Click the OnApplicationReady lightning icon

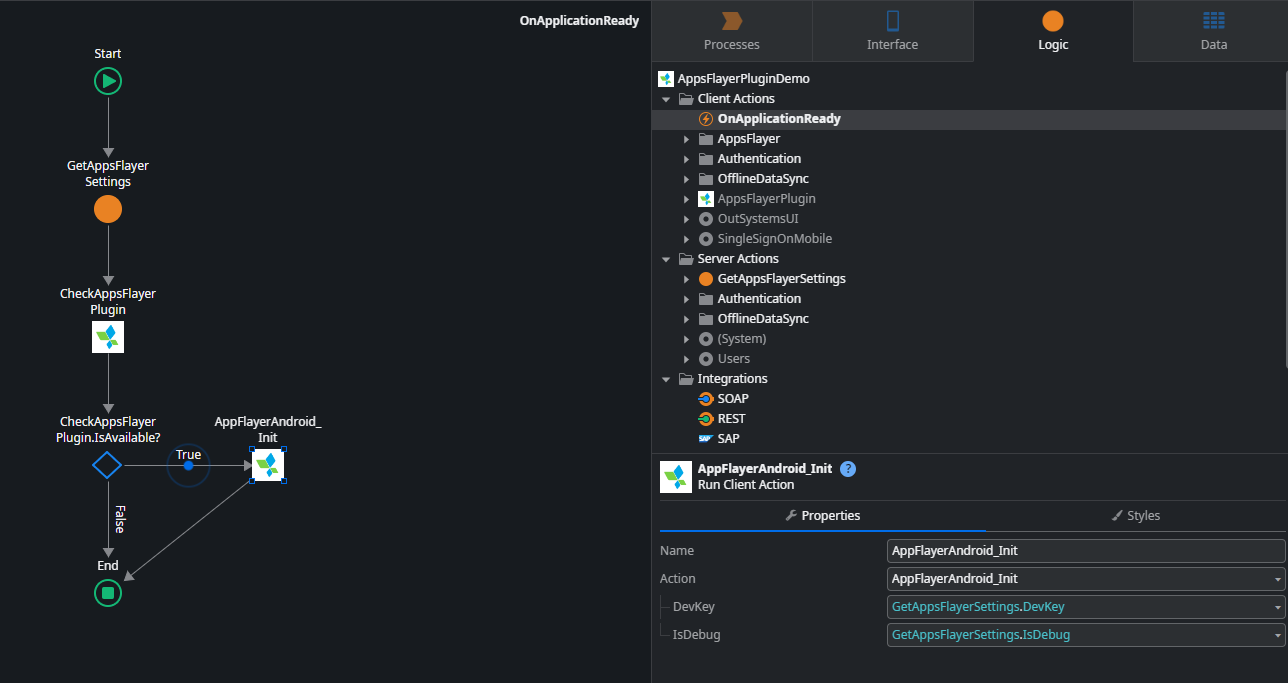click(x=706, y=119)
